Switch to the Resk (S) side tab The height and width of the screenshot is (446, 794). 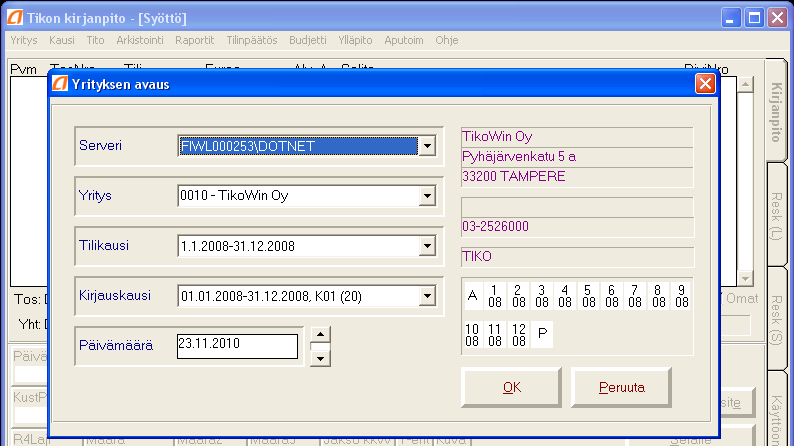click(777, 320)
